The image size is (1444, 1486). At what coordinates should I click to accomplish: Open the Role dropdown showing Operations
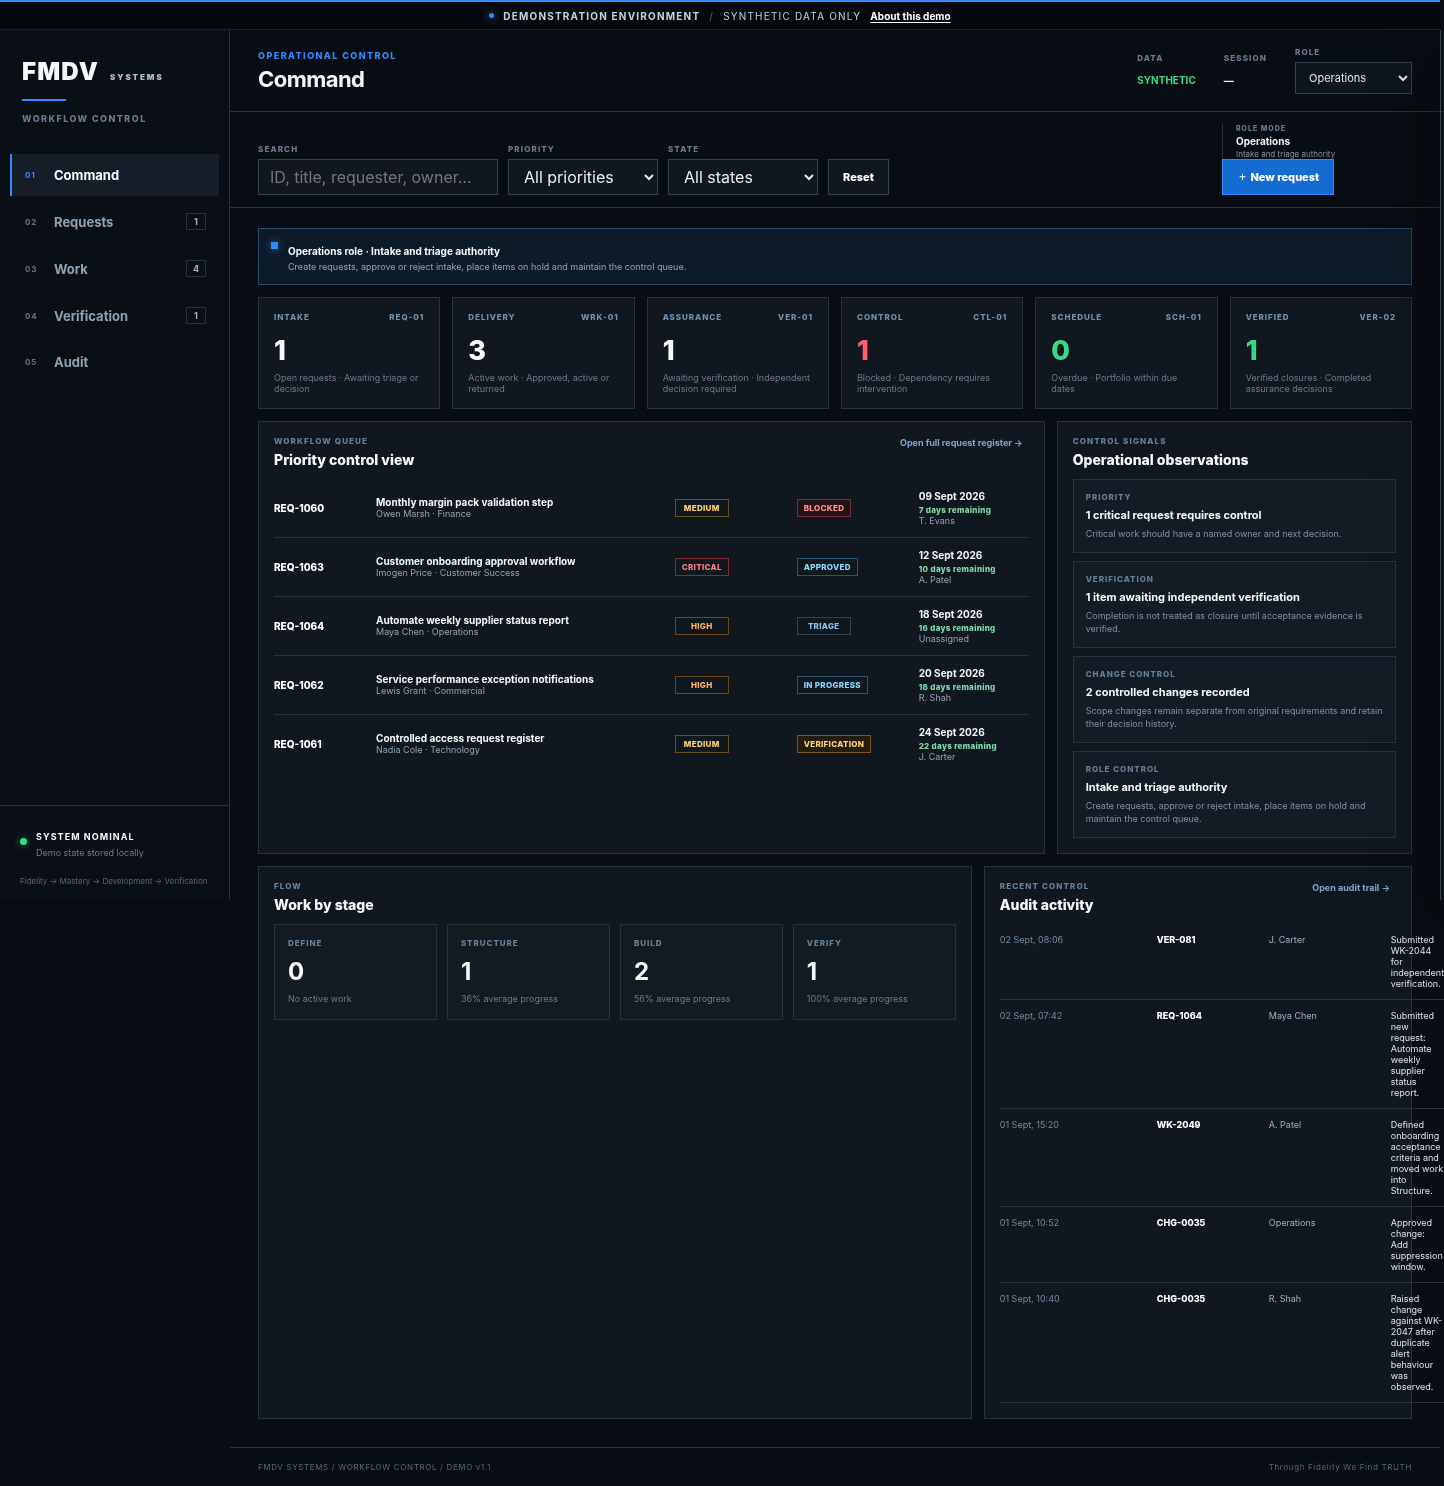[x=1353, y=78]
